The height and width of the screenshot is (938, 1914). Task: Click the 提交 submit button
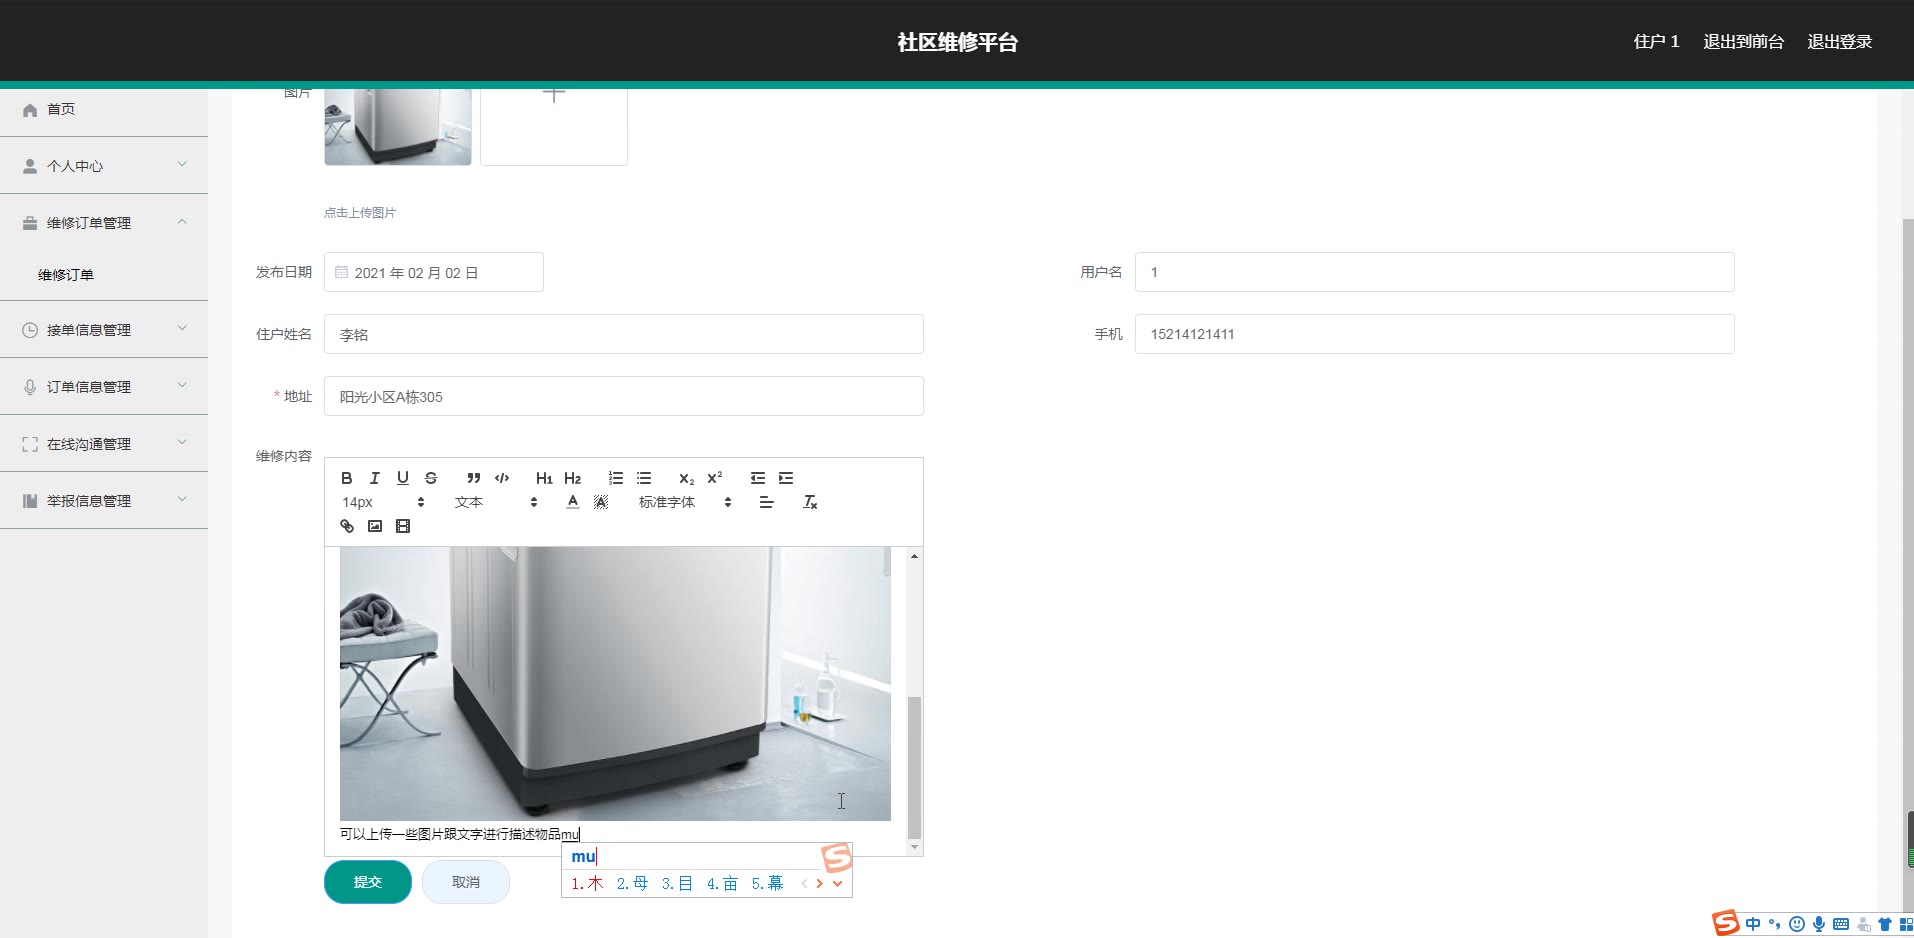click(368, 882)
